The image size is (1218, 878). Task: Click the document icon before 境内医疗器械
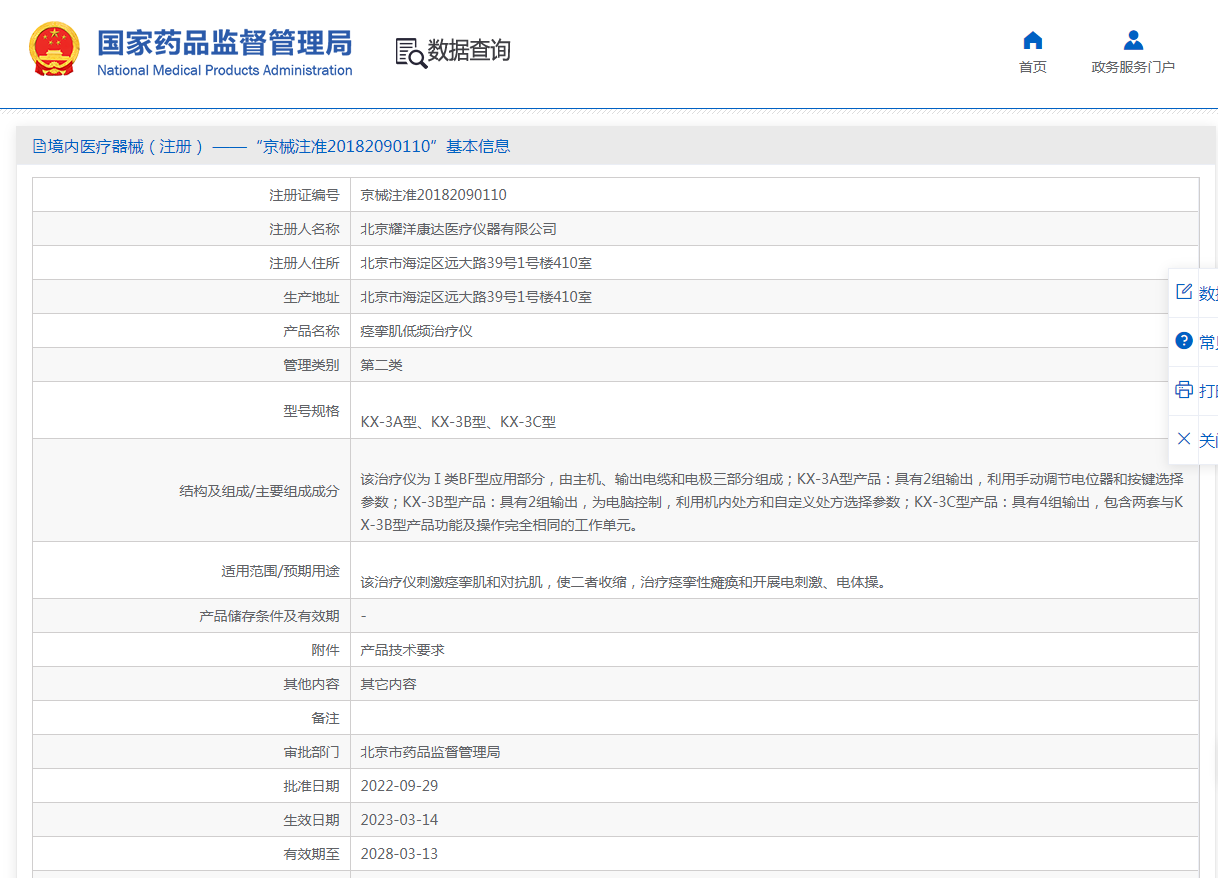point(39,147)
